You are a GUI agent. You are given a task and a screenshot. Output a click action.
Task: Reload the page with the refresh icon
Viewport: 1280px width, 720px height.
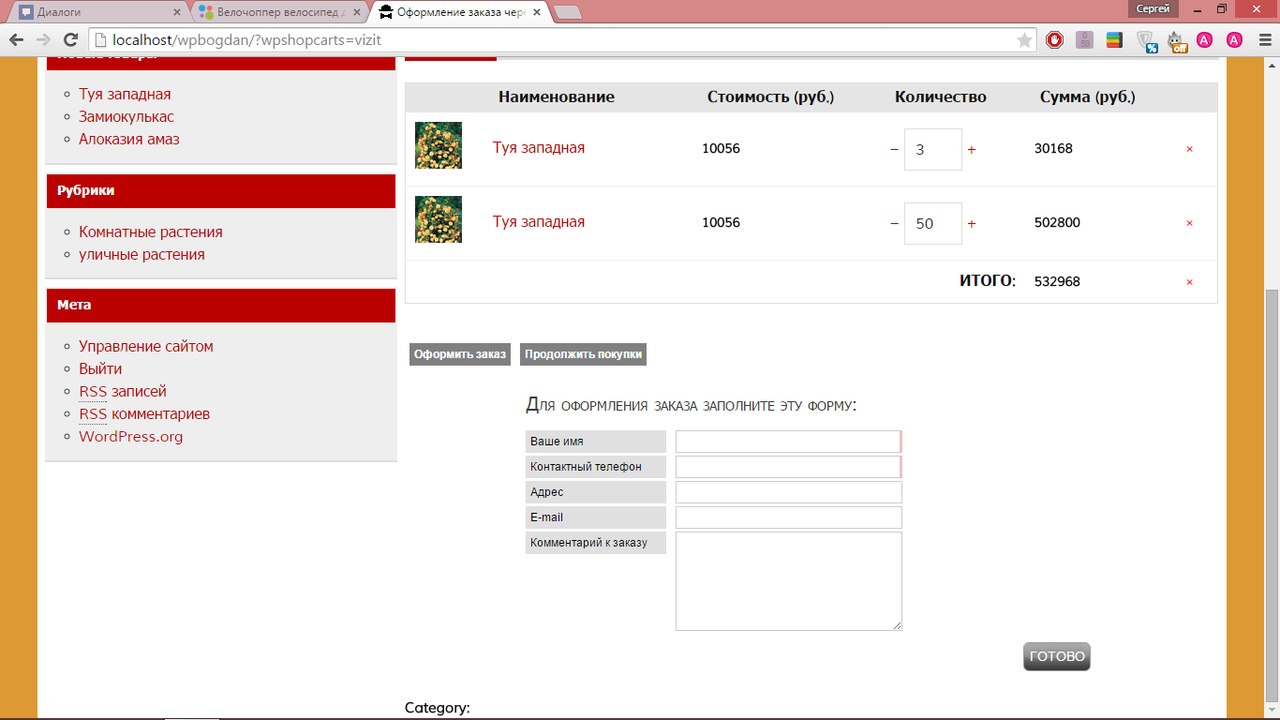(x=70, y=40)
